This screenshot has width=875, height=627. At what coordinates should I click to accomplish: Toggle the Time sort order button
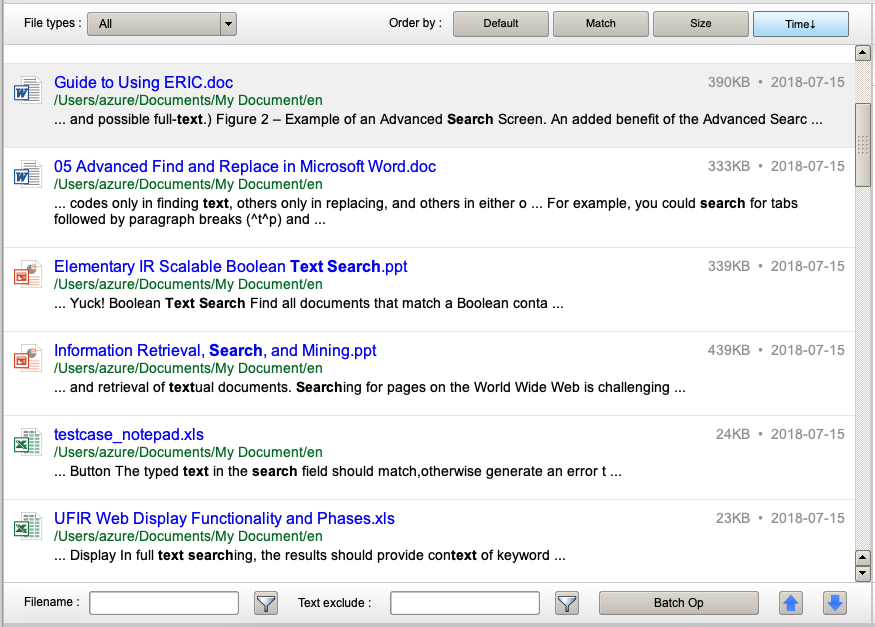[800, 24]
